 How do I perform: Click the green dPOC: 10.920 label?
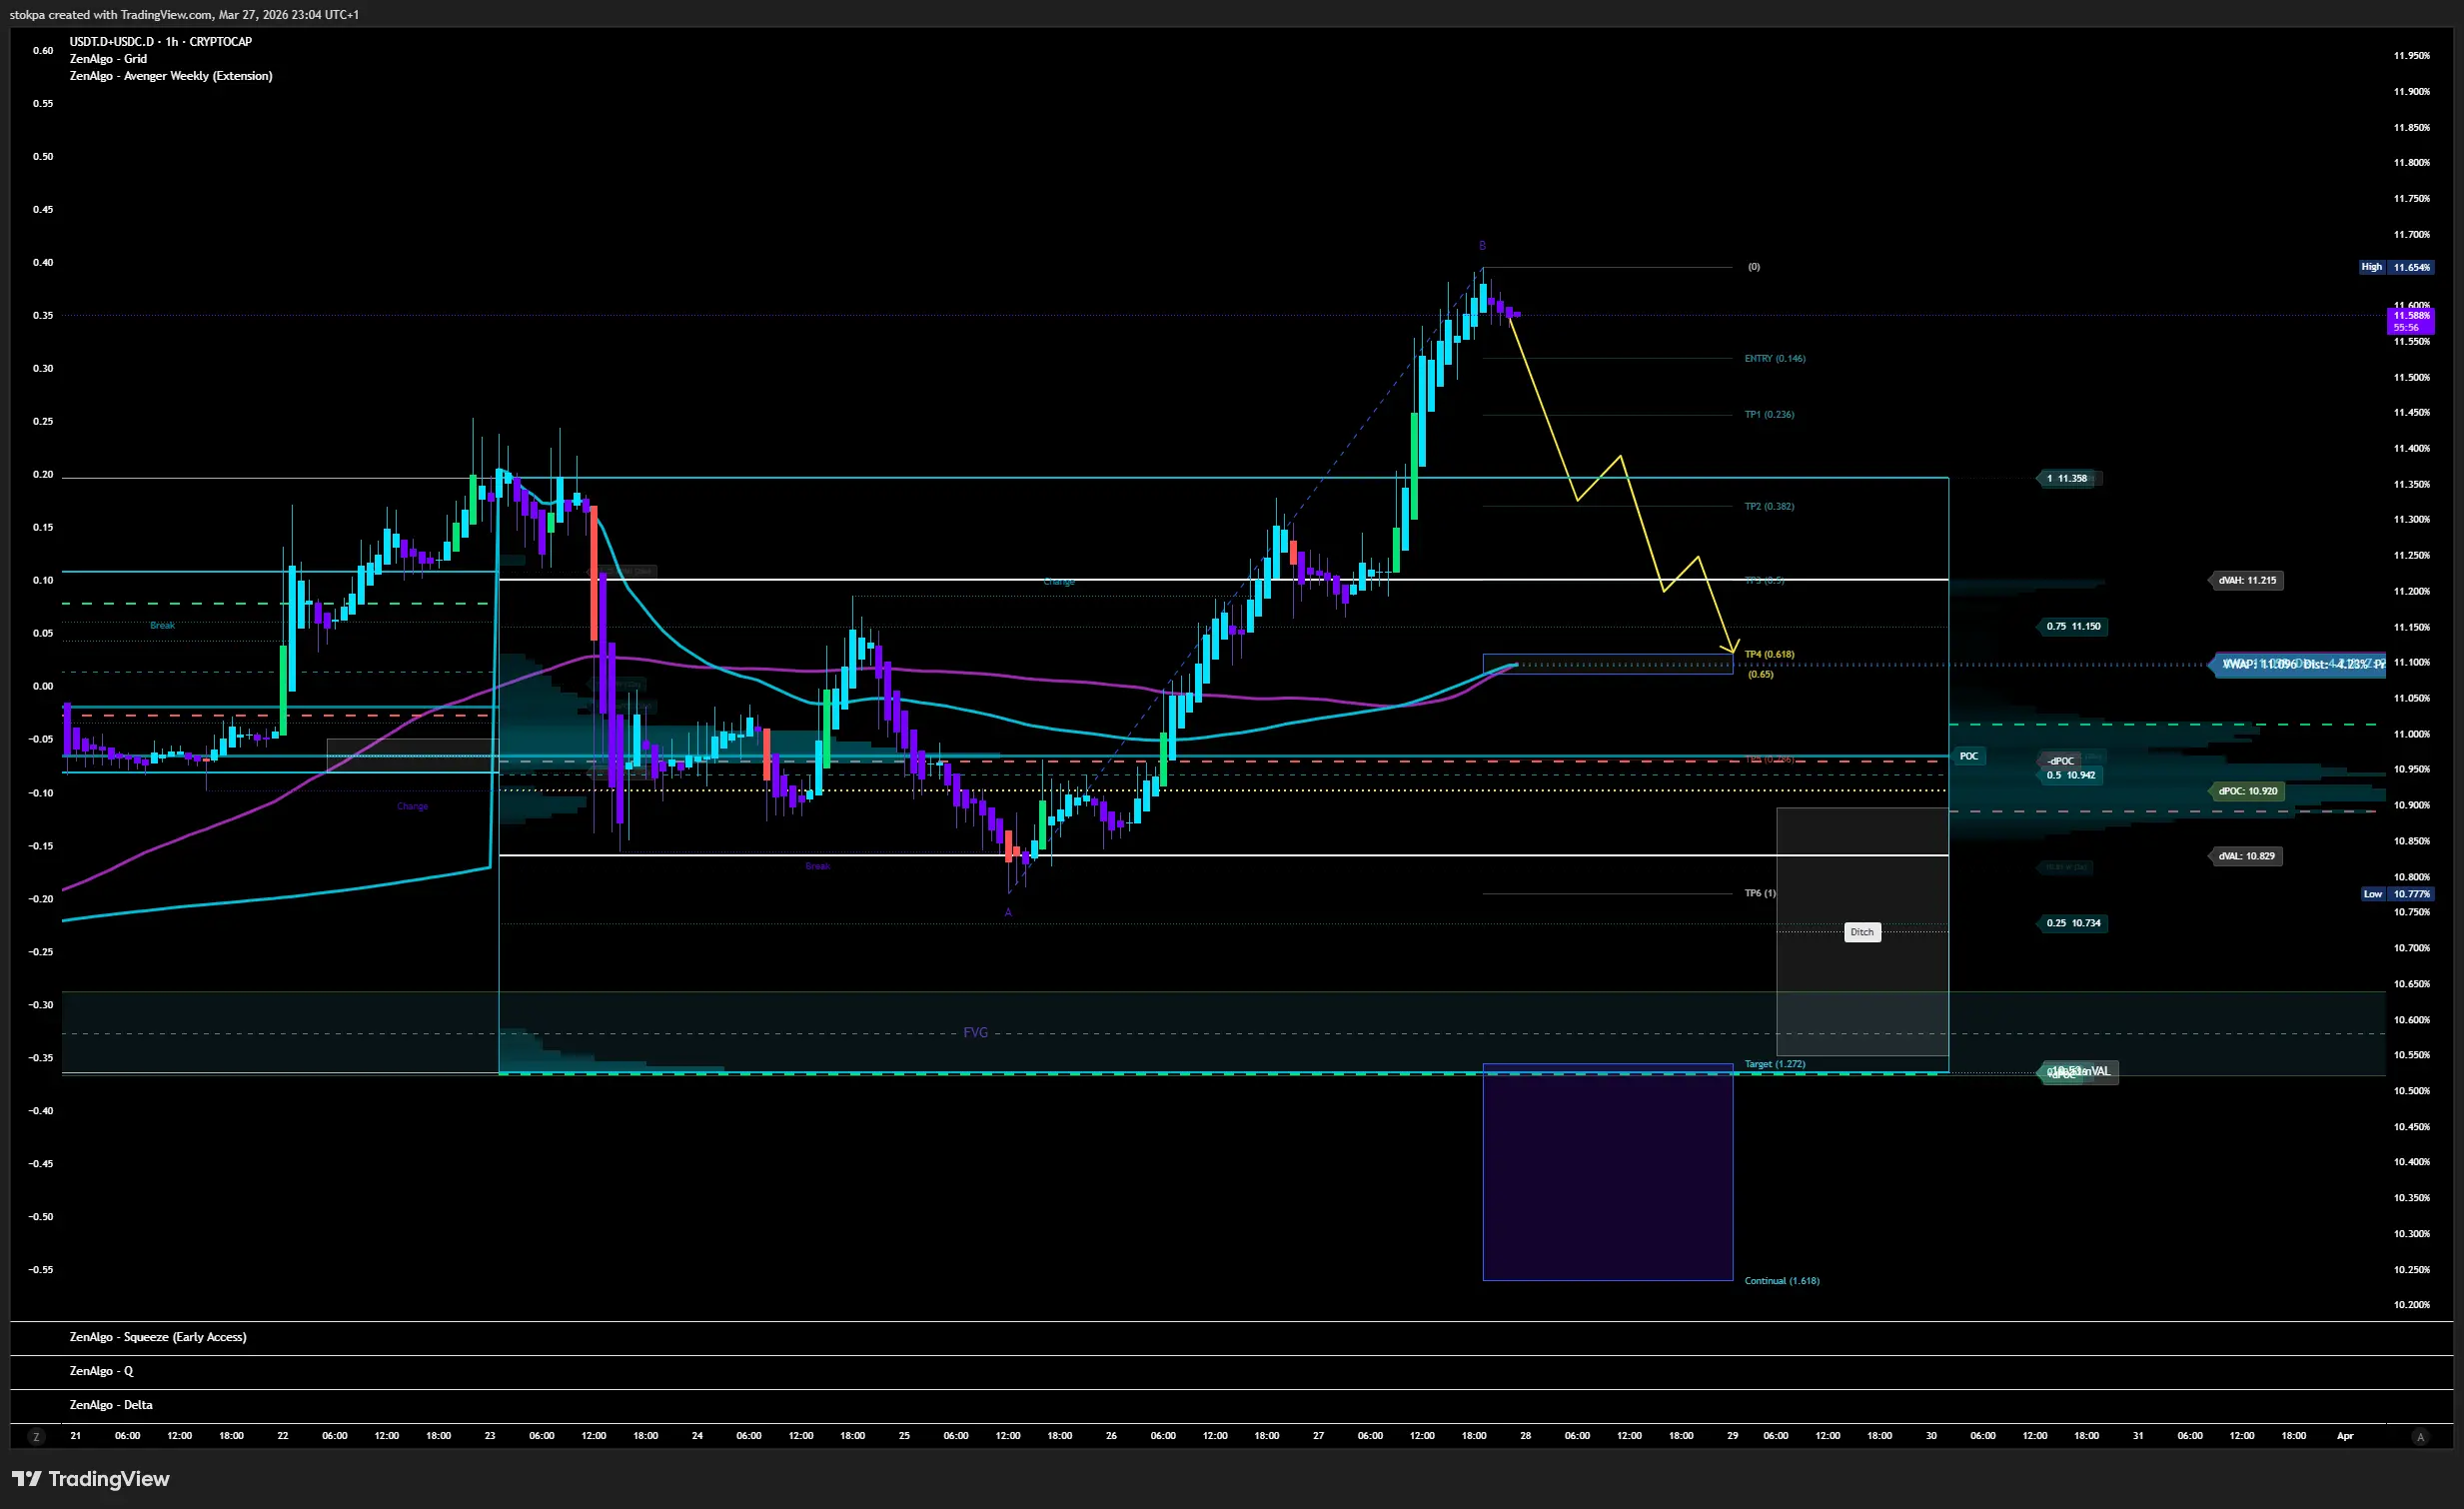(x=2247, y=791)
